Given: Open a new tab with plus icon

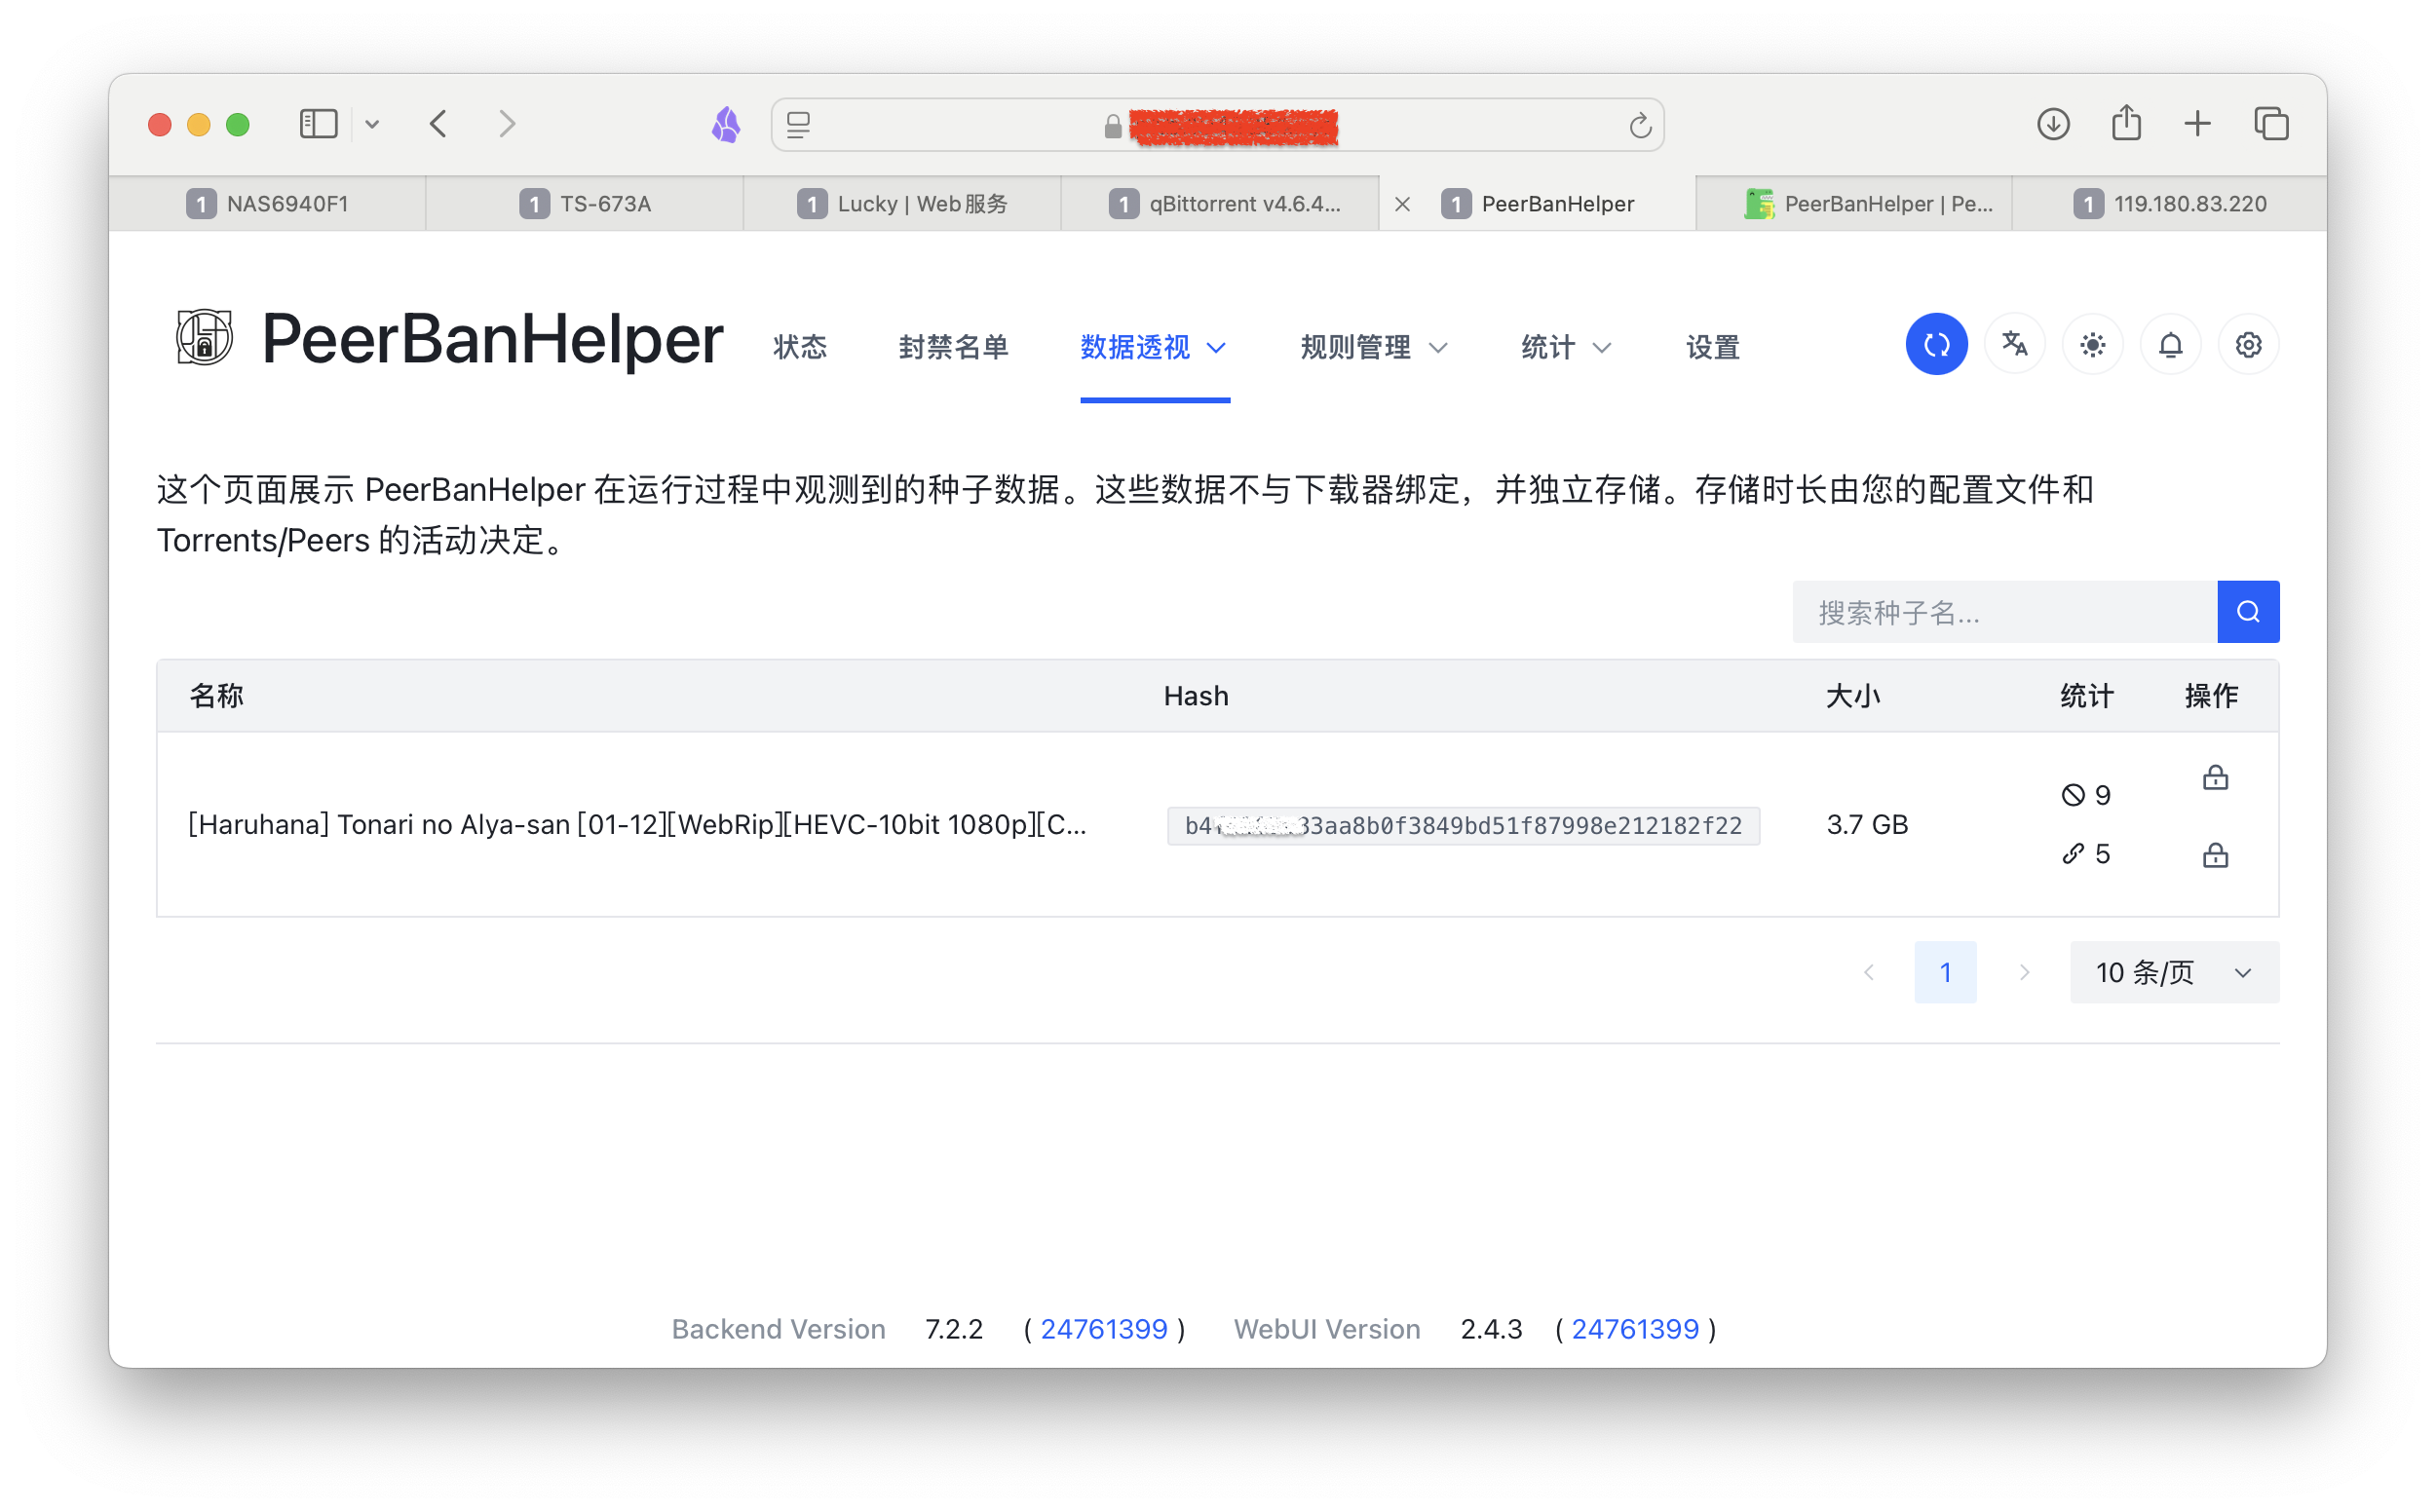Looking at the screenshot, I should [x=2197, y=124].
